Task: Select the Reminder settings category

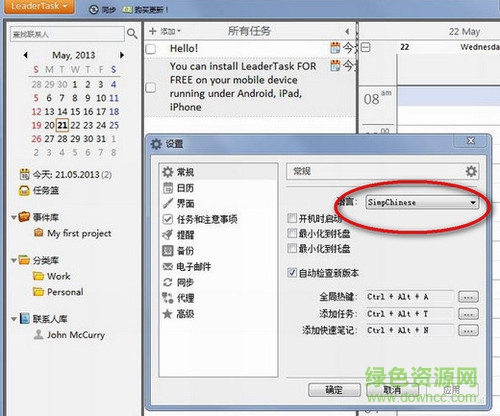Action: (218, 235)
